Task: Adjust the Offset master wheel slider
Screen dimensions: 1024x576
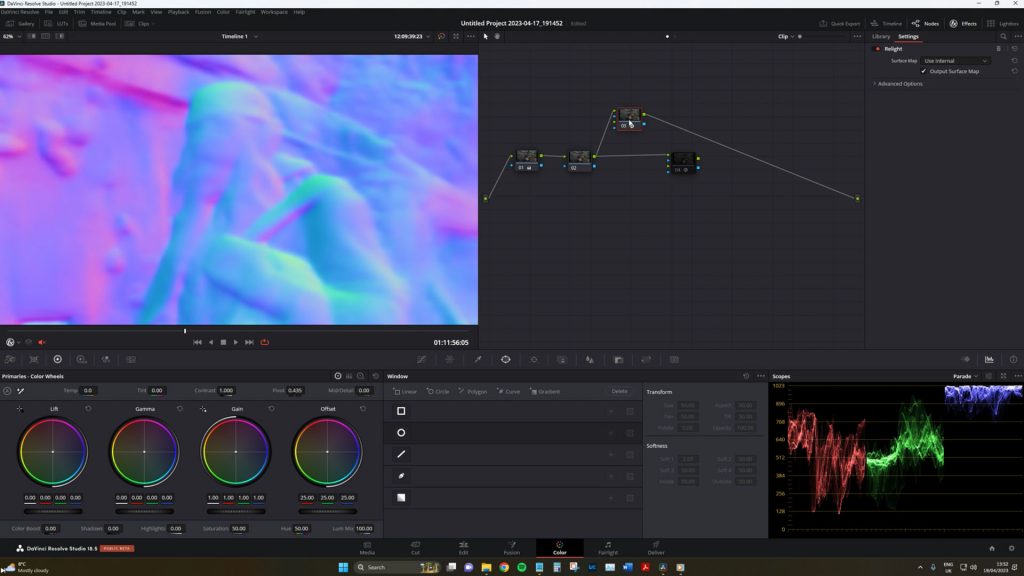Action: (x=327, y=511)
